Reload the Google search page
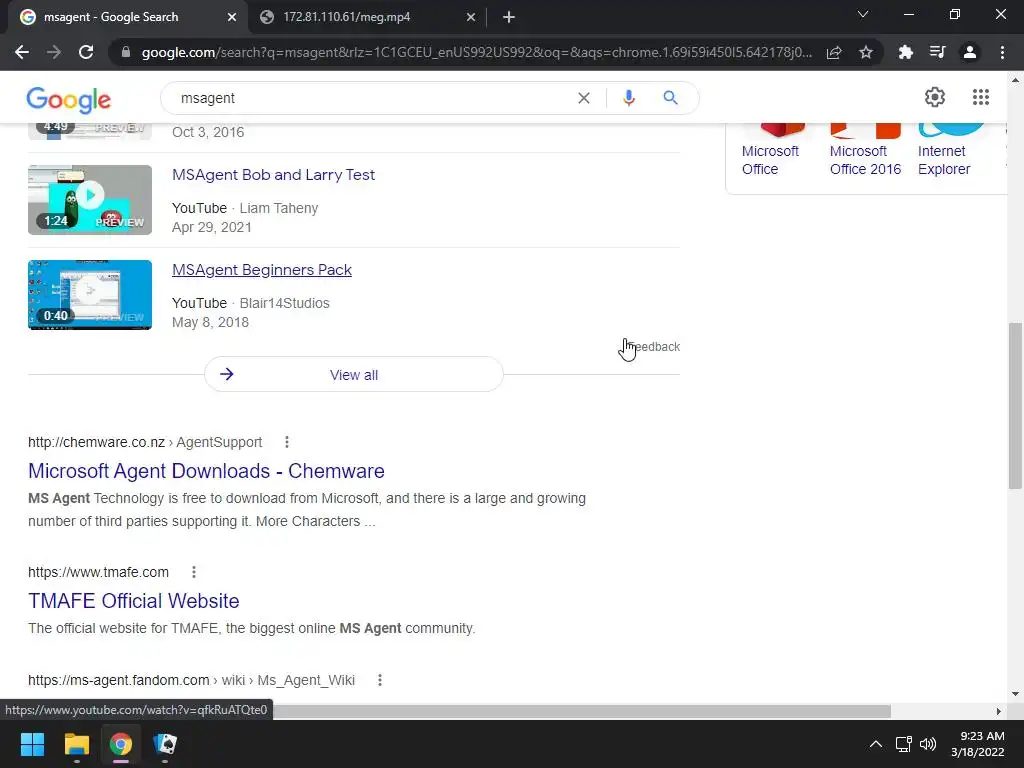Image resolution: width=1024 pixels, height=768 pixels. coord(86,52)
